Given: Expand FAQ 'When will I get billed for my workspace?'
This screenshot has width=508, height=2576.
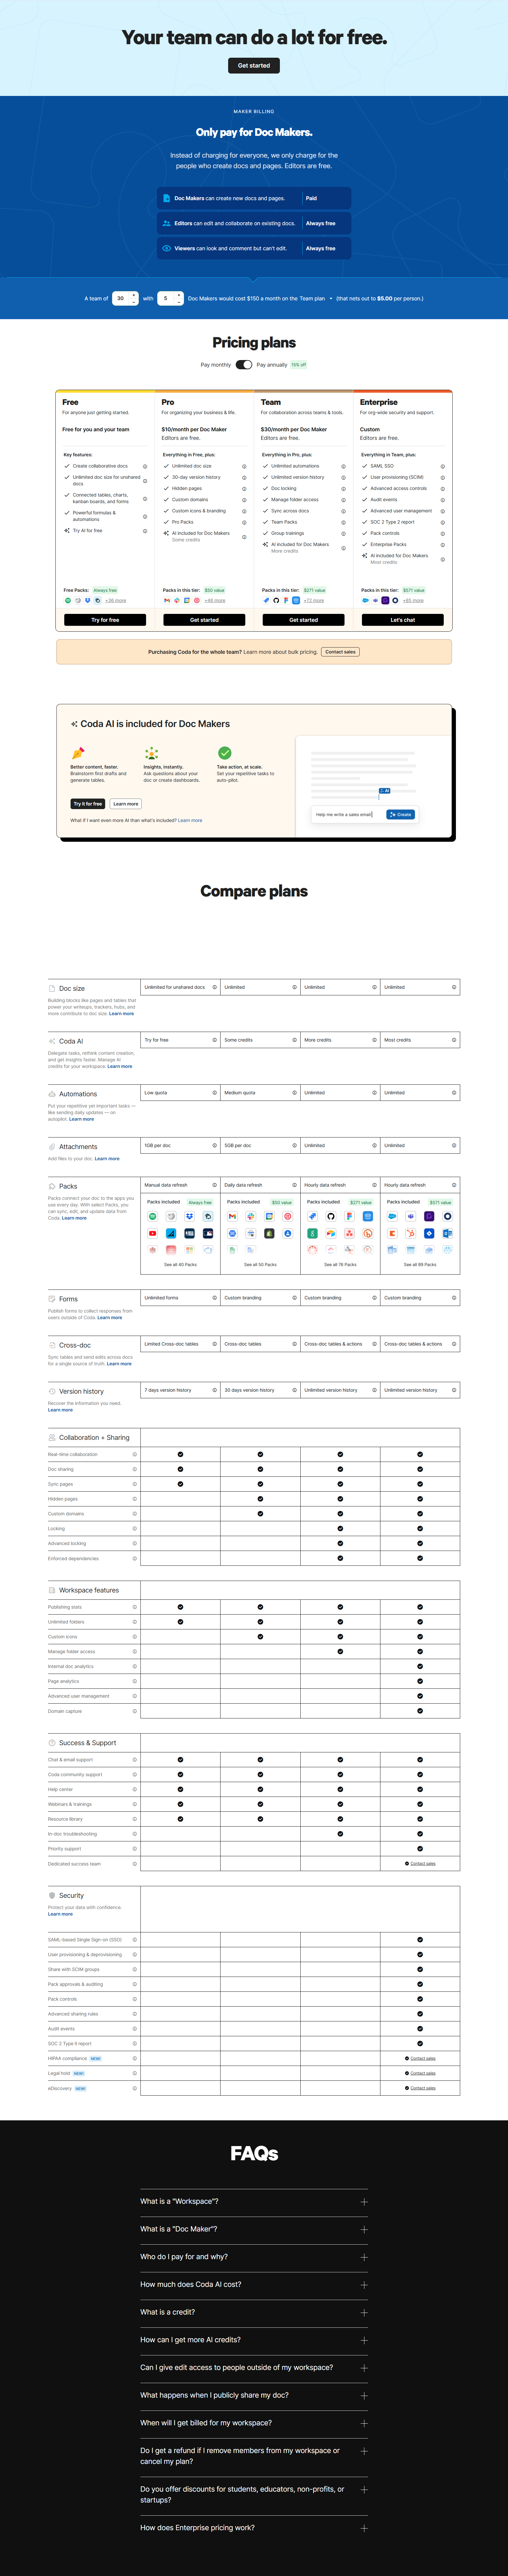Looking at the screenshot, I should 254,2423.
